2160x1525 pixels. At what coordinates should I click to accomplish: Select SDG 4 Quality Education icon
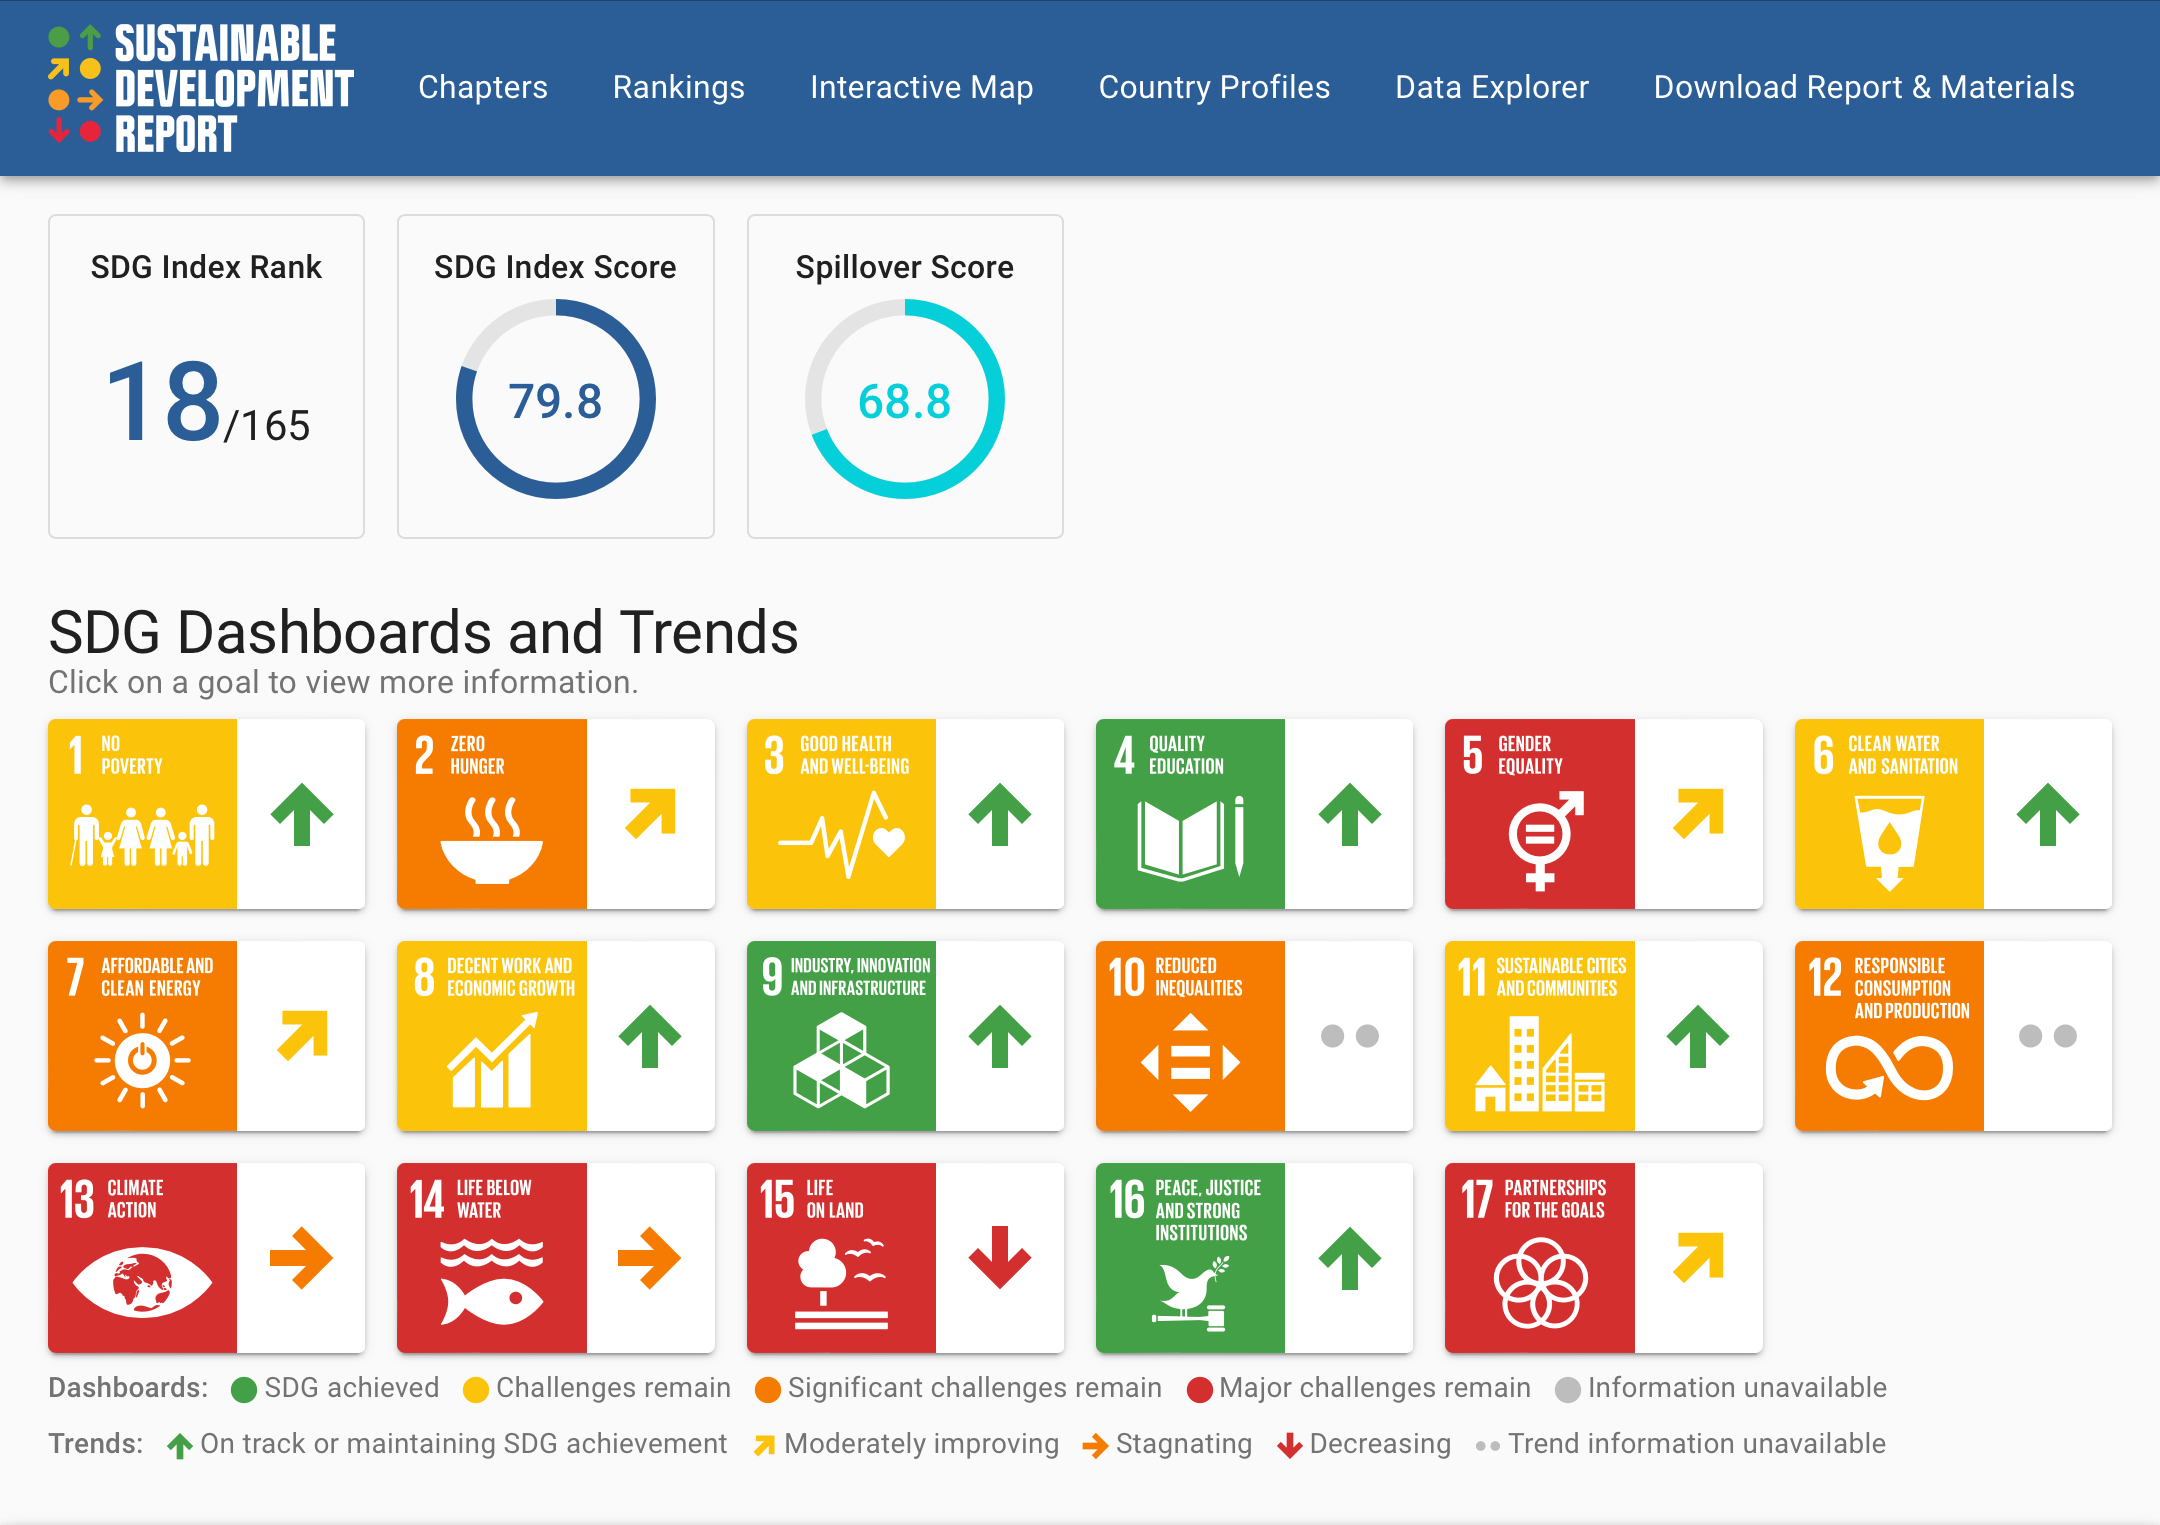(1190, 814)
